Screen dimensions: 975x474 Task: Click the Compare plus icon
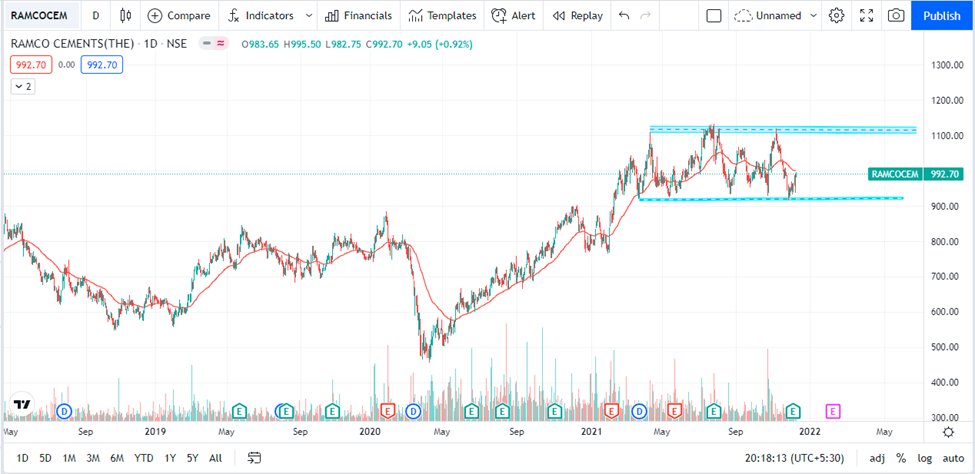point(155,16)
